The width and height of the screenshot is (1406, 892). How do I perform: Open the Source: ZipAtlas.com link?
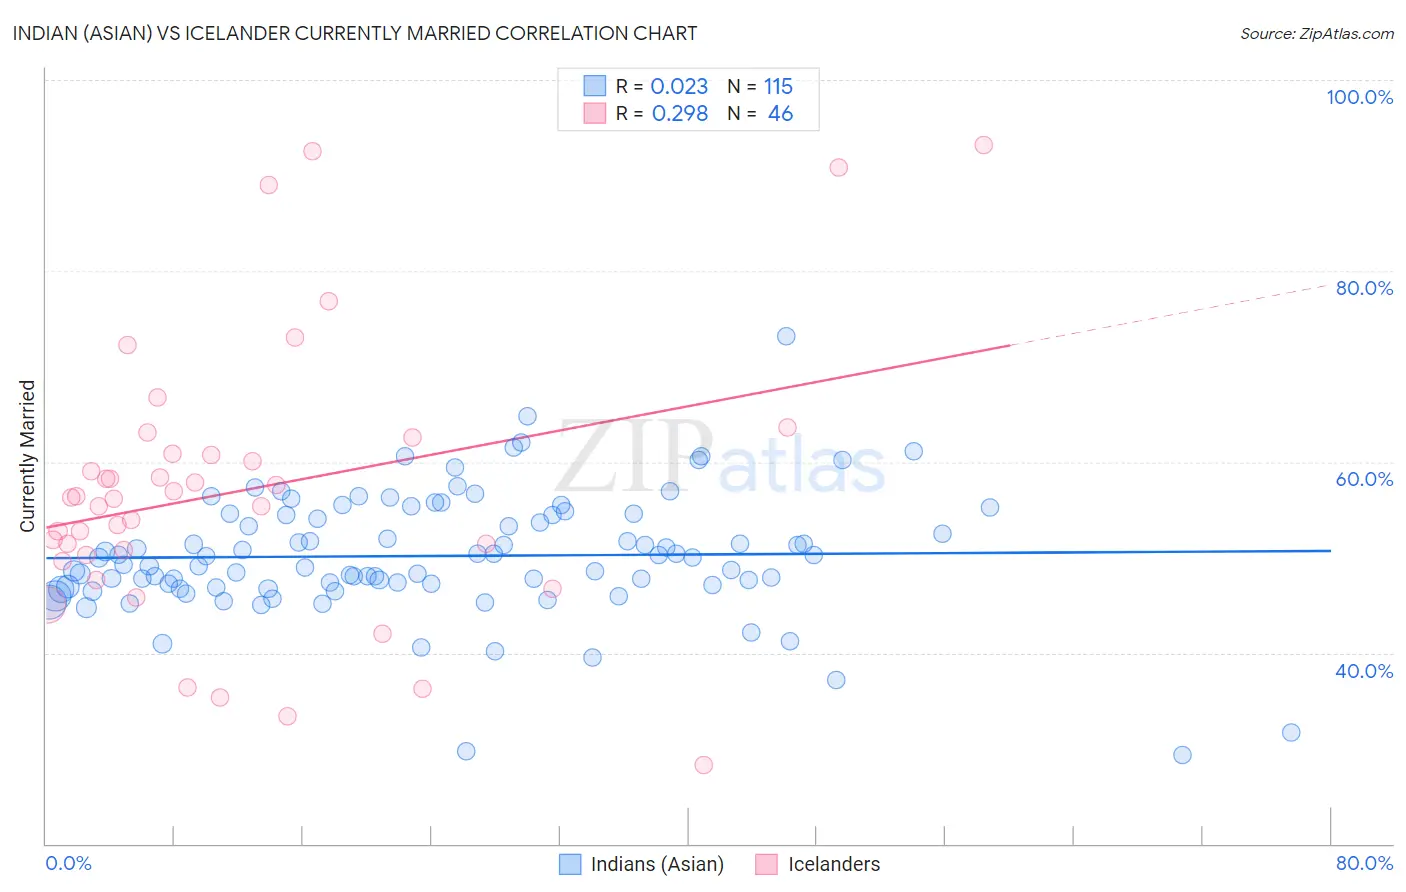coord(1317,33)
